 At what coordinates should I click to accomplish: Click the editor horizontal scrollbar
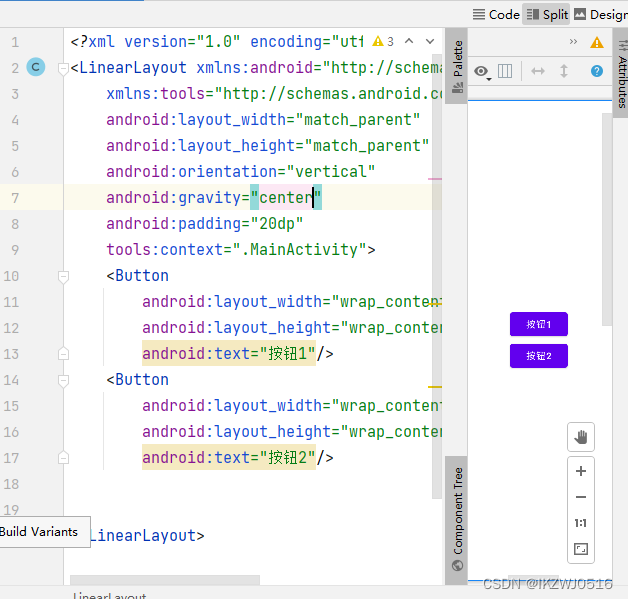165,580
